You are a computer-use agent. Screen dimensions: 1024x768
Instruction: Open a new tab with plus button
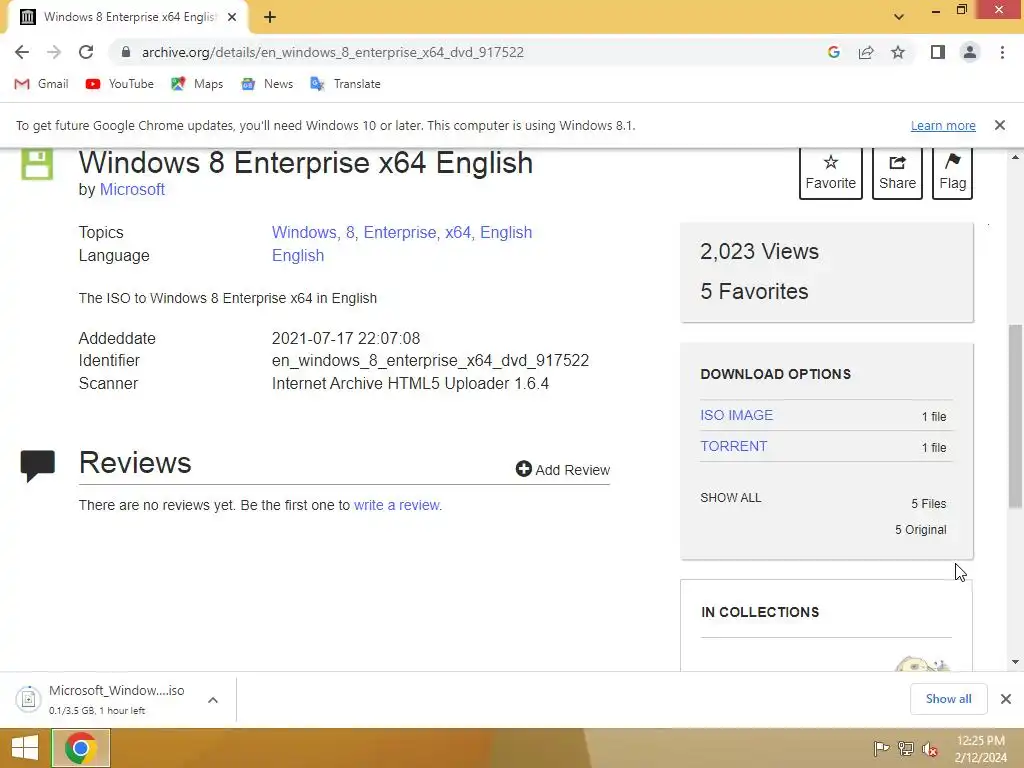[270, 17]
